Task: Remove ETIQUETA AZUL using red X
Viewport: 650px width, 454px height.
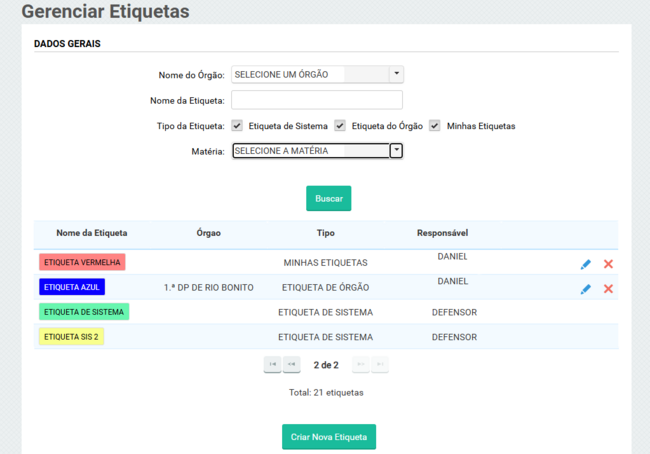Action: pyautogui.click(x=608, y=289)
